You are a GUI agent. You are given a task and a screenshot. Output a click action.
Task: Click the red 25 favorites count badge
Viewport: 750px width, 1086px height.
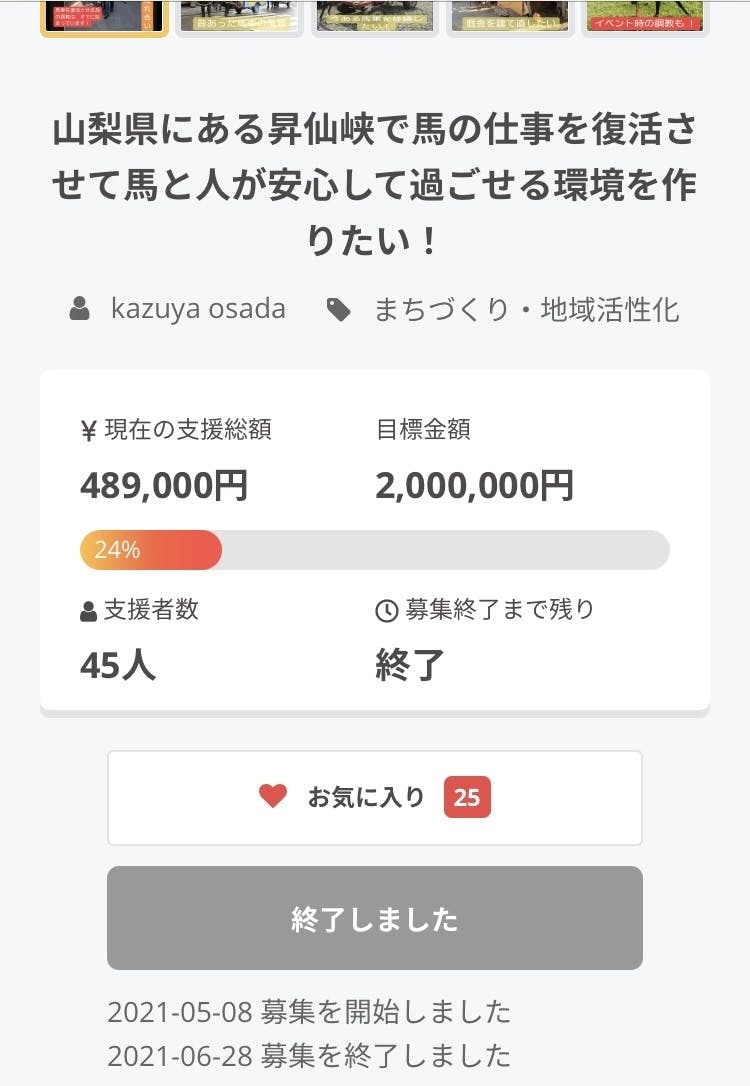(467, 797)
